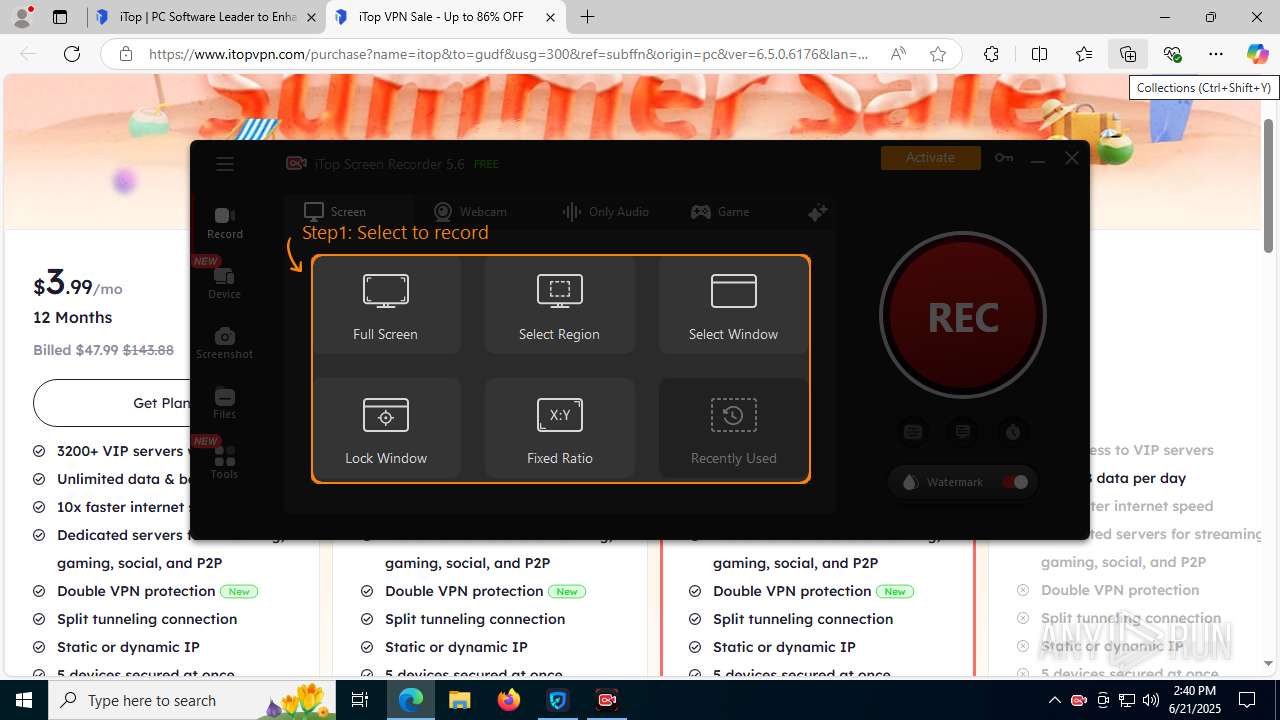Click the license key icon
The image size is (1280, 720).
coord(1004,158)
